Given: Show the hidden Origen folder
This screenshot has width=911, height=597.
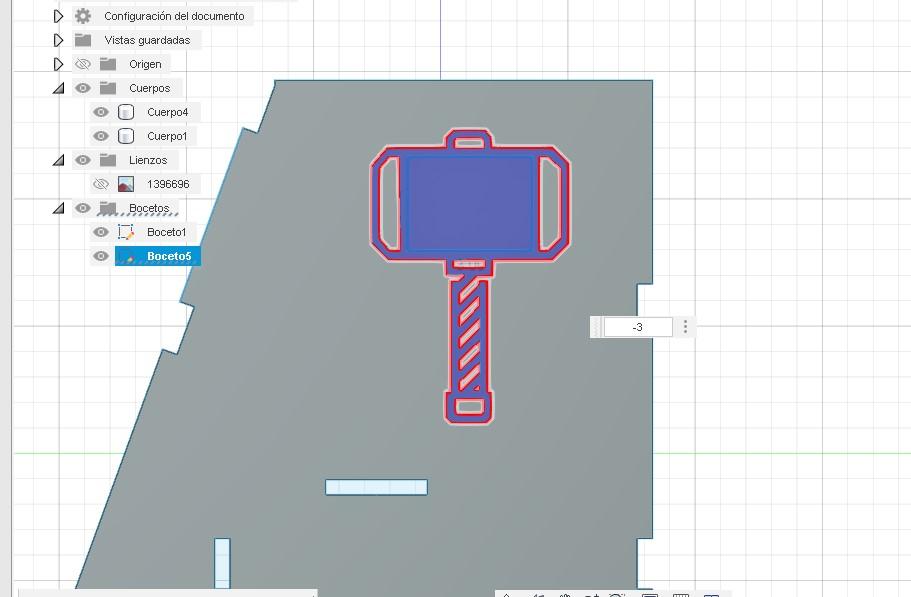Looking at the screenshot, I should [x=83, y=64].
